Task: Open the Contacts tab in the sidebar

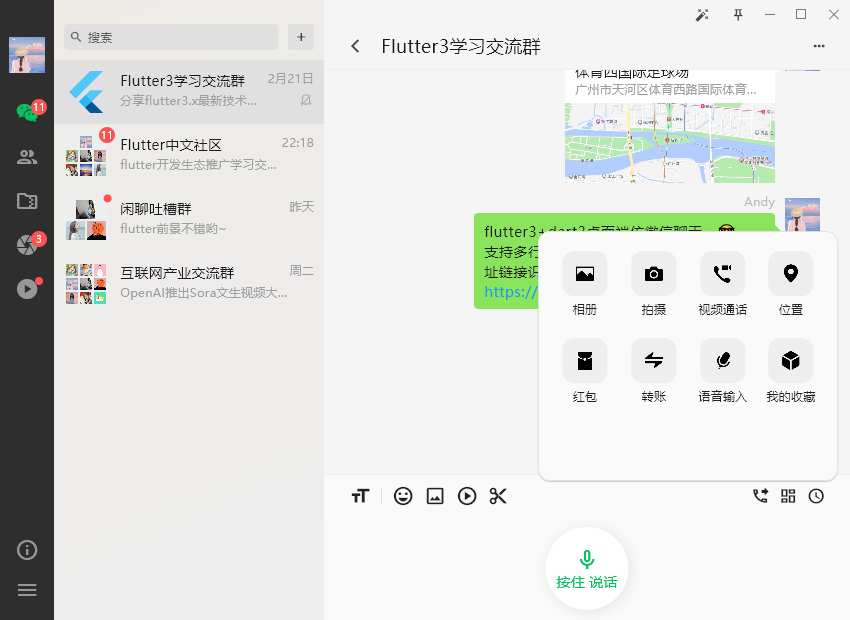Action: [27, 157]
